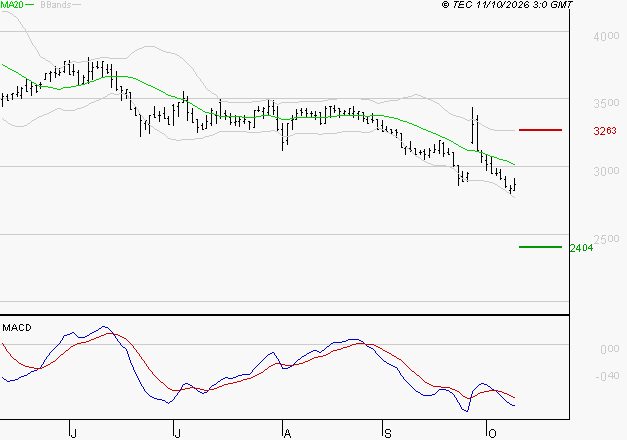Click the MA20 legend label
627x440 pixels.
pyautogui.click(x=12, y=5)
